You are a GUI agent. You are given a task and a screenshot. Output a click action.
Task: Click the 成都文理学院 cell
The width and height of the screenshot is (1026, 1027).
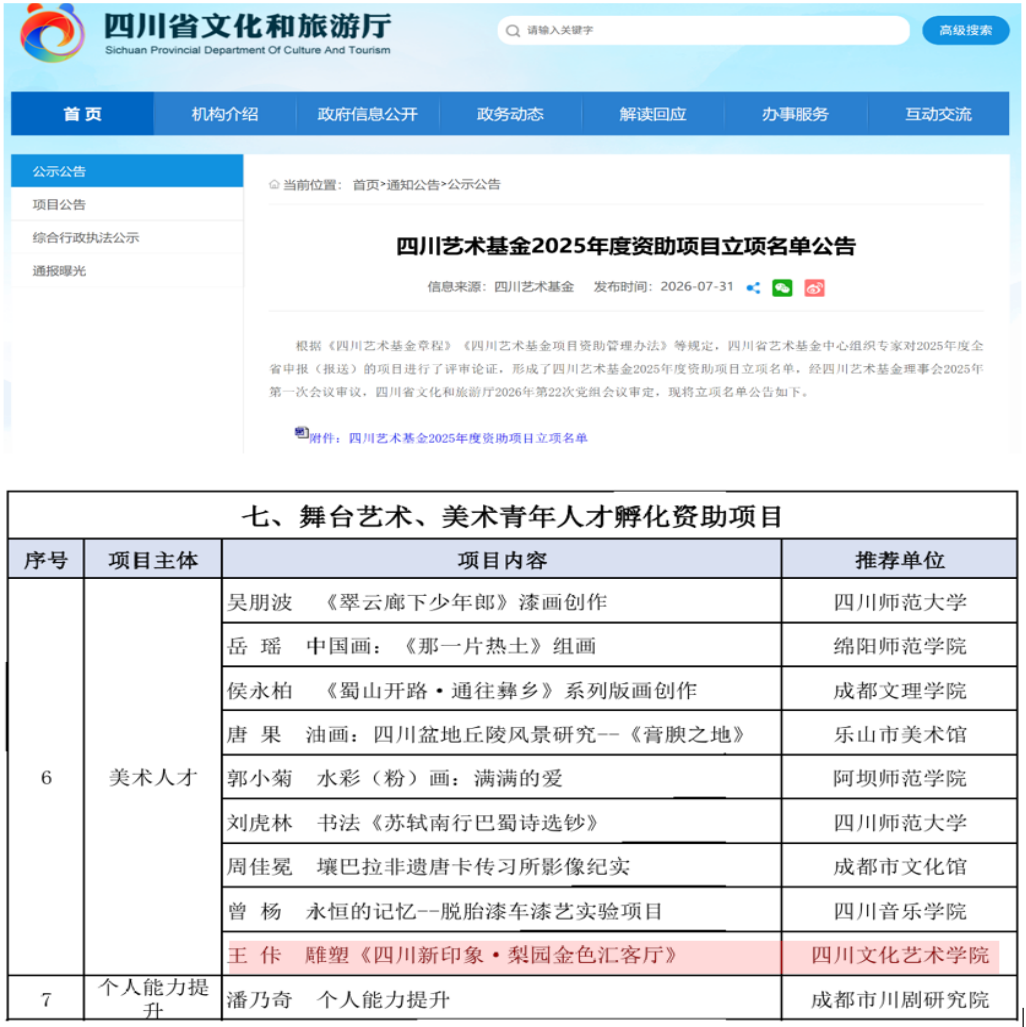(900, 690)
